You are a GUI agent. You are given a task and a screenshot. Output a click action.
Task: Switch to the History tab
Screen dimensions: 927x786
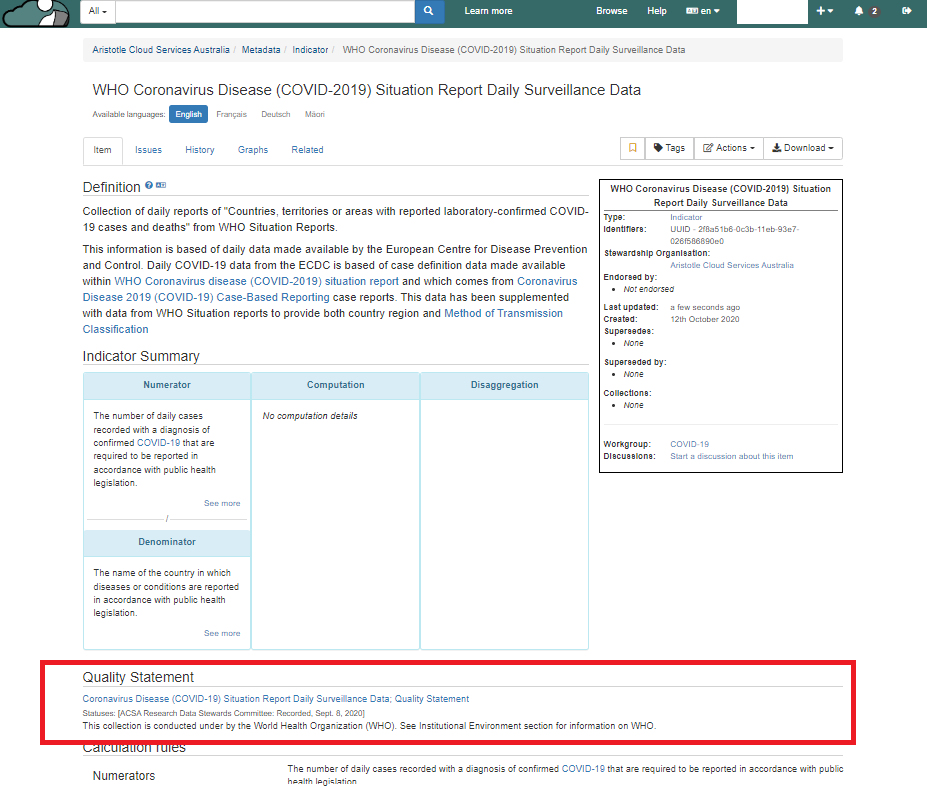(199, 150)
